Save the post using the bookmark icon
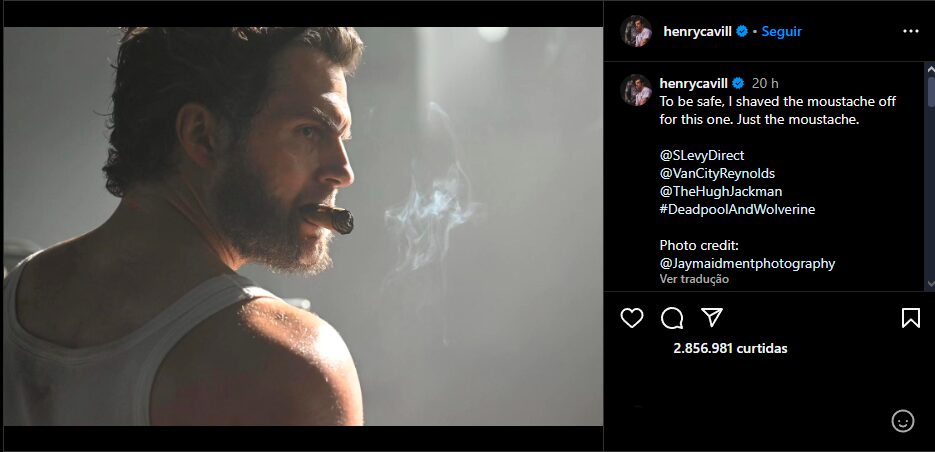935x452 pixels. pyautogui.click(x=910, y=318)
